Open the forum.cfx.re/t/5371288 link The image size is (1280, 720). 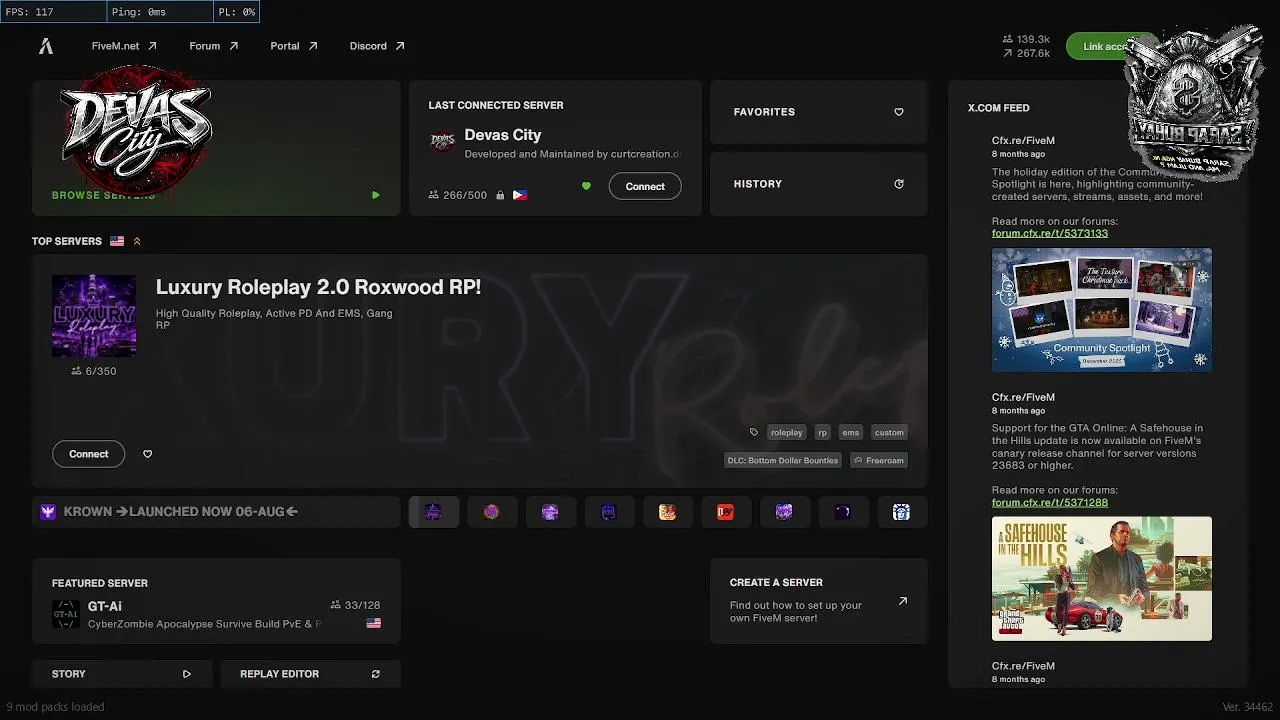1050,502
